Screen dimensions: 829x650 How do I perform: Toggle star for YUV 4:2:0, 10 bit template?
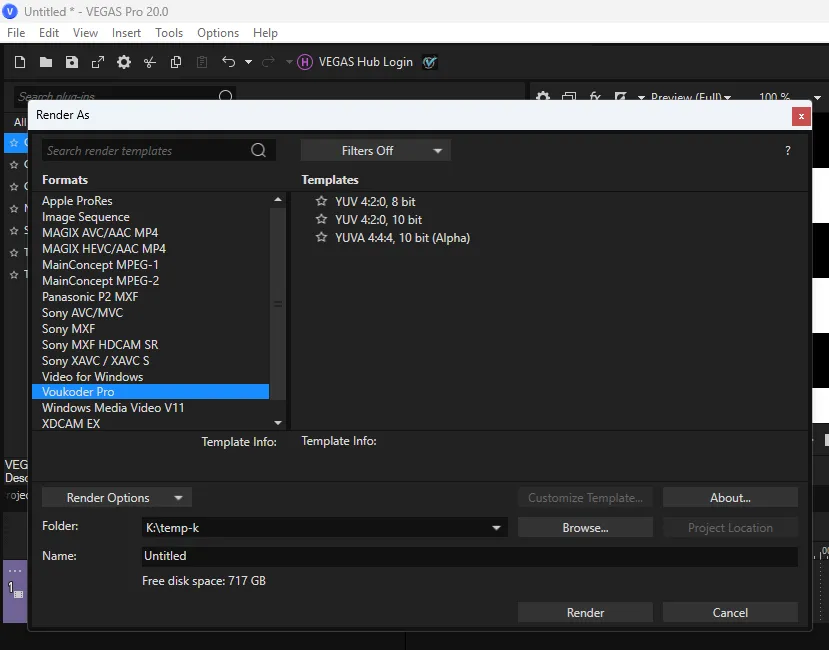[321, 220]
